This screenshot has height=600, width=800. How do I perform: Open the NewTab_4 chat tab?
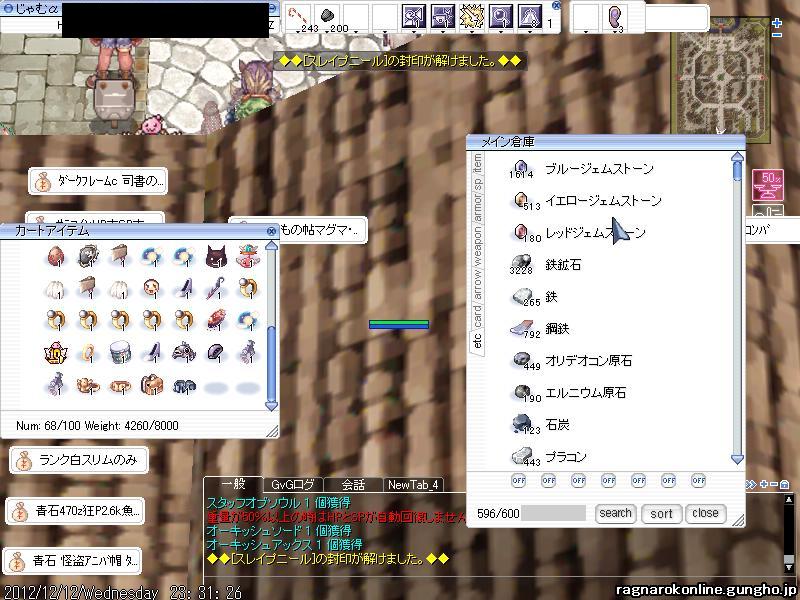pos(413,485)
